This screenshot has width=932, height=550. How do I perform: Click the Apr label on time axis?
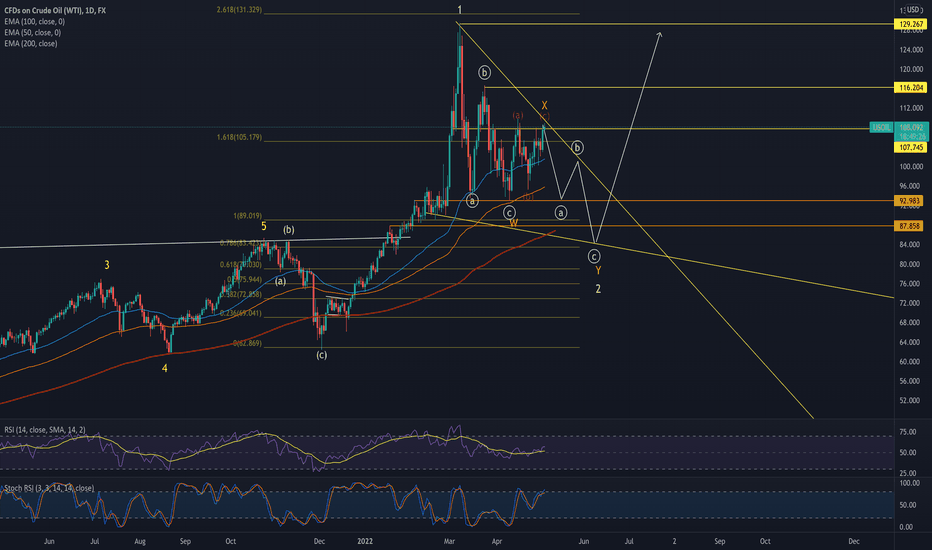pyautogui.click(x=497, y=541)
